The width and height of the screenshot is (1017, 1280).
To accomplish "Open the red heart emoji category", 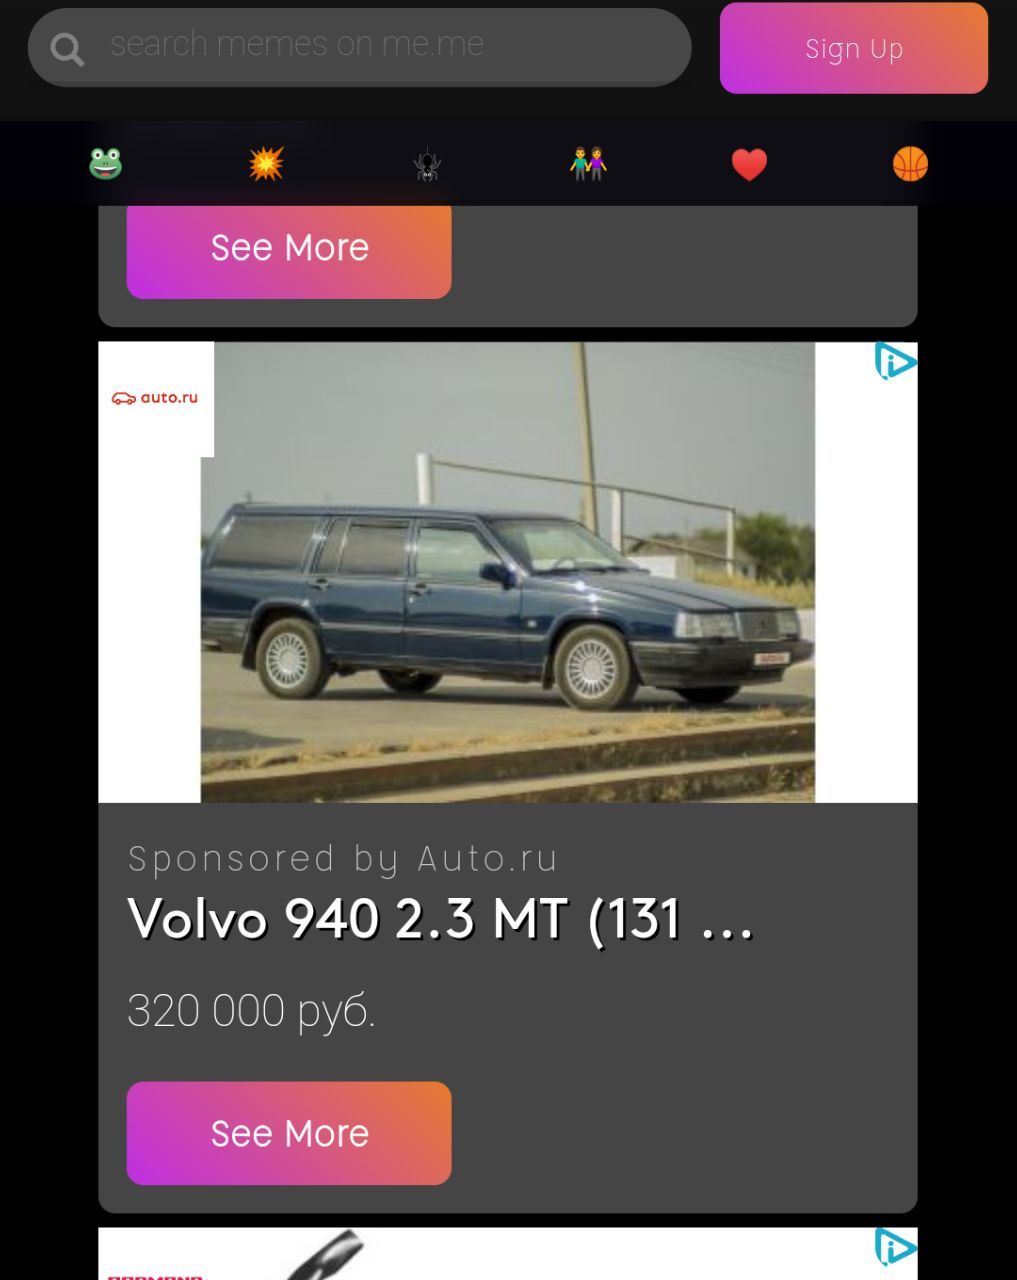I will point(749,164).
